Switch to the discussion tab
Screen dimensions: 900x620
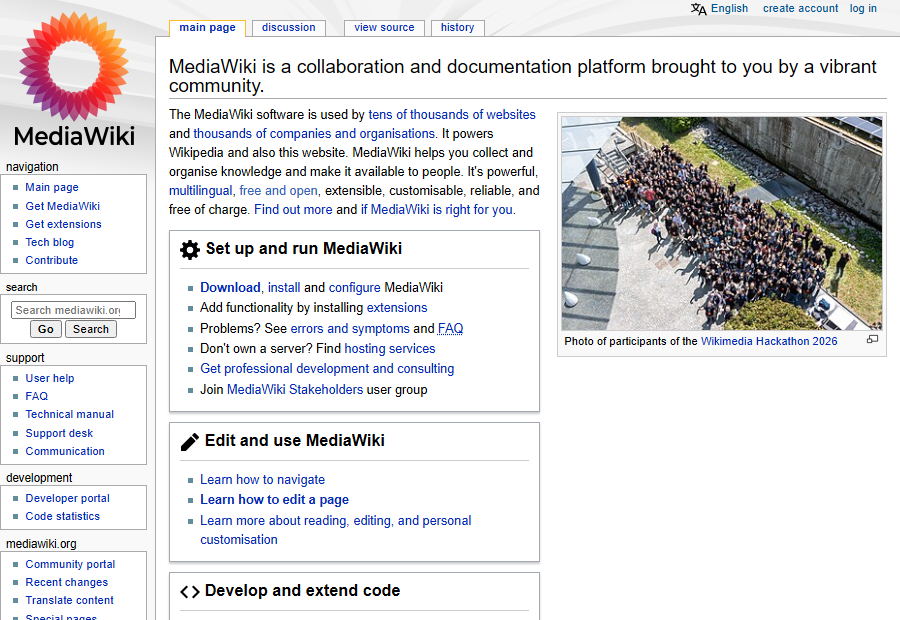click(289, 28)
